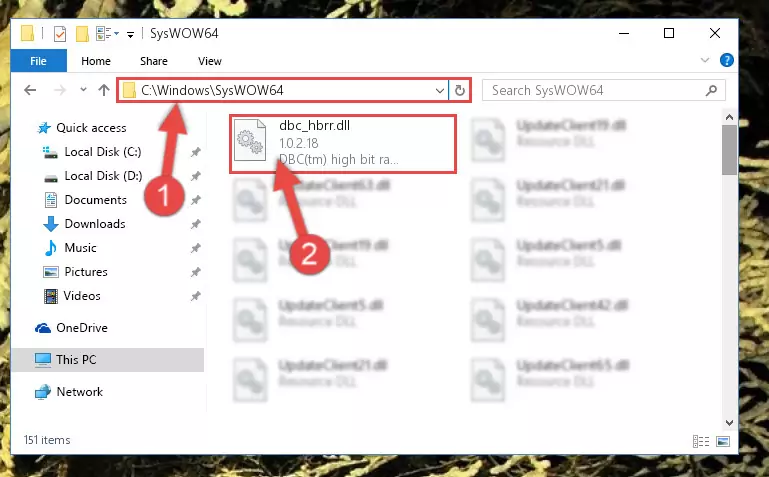Expand the recent locations dropdown
This screenshot has width=769, height=477.
click(83, 90)
